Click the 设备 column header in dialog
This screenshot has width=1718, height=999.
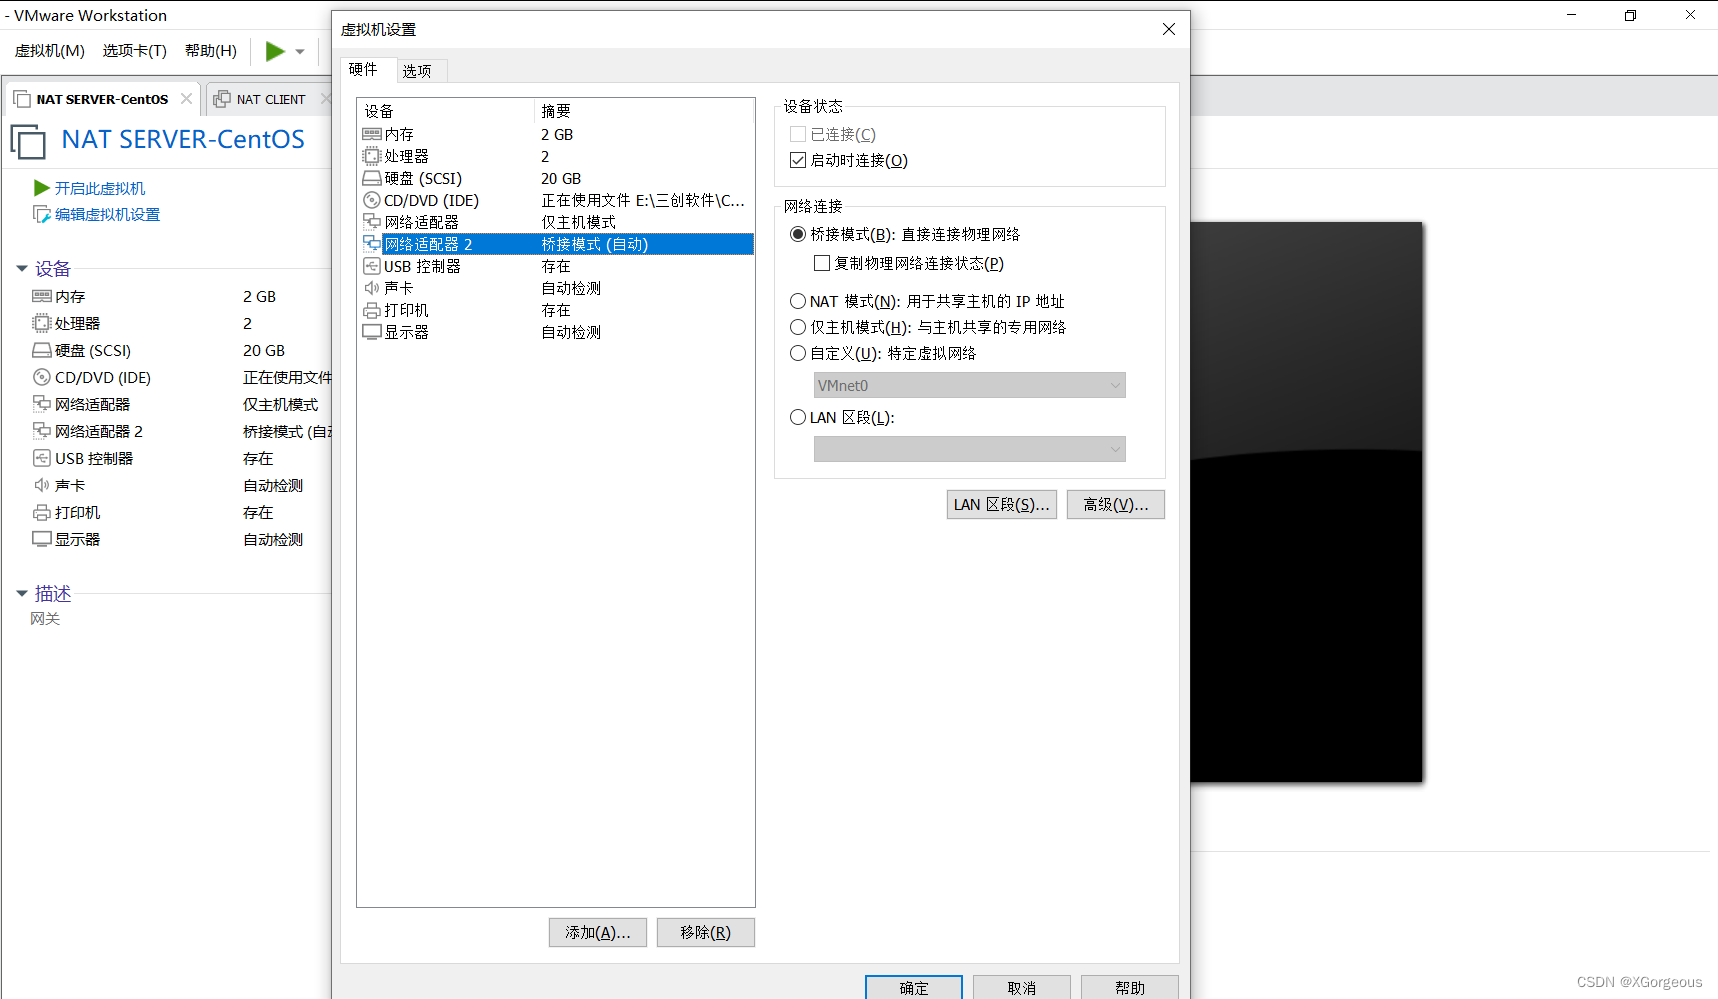coord(446,111)
